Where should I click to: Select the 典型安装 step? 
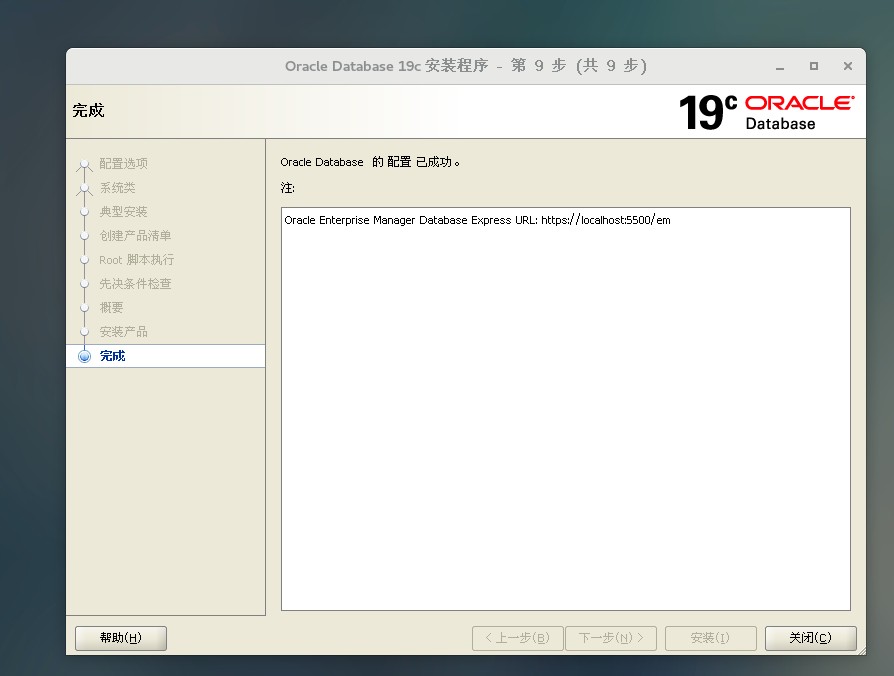123,211
